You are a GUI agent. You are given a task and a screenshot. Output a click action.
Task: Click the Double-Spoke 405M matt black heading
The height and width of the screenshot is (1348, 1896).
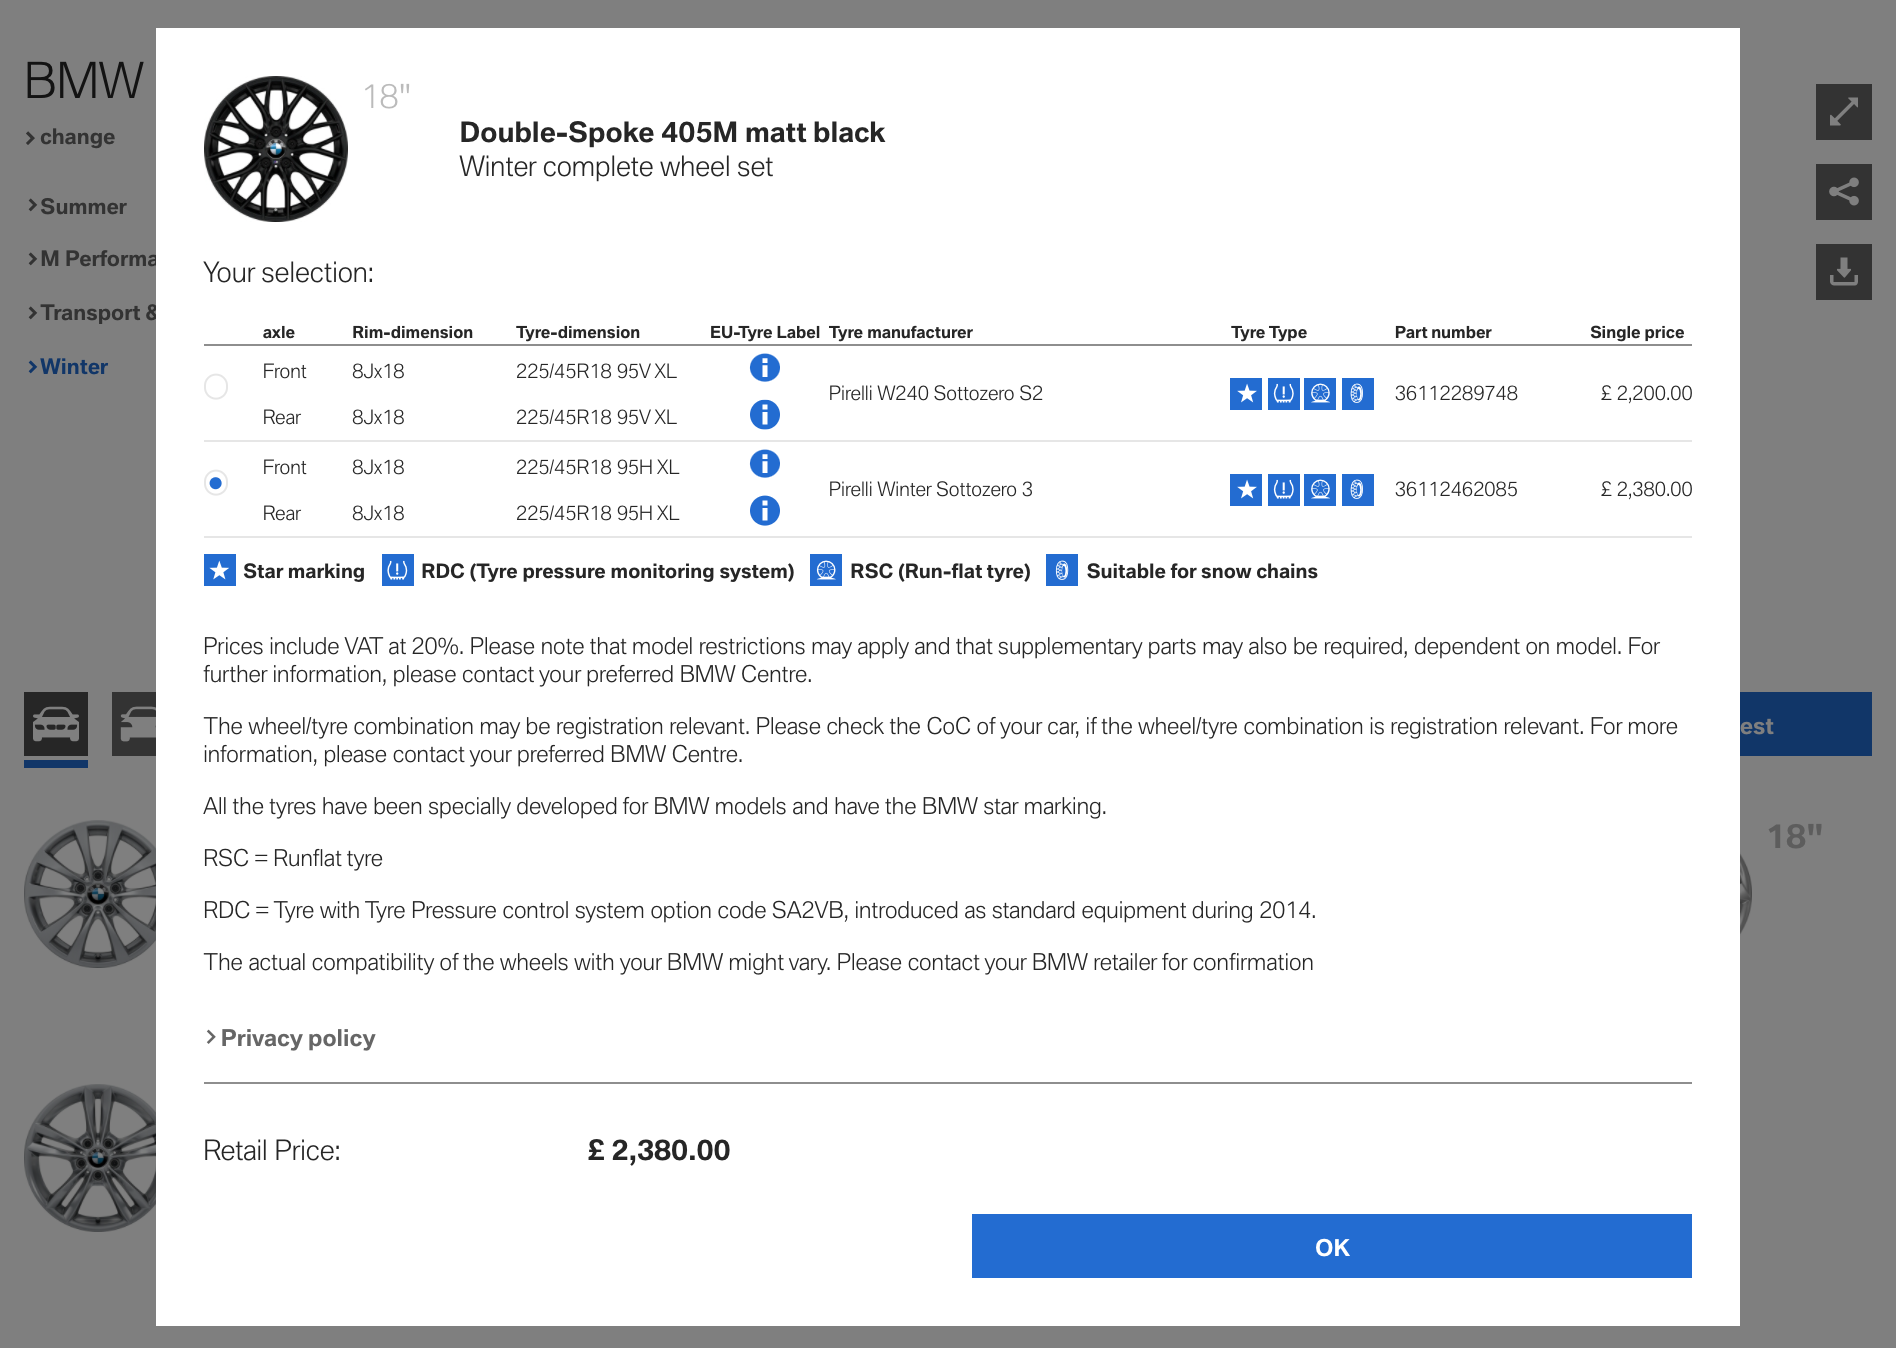pos(672,132)
